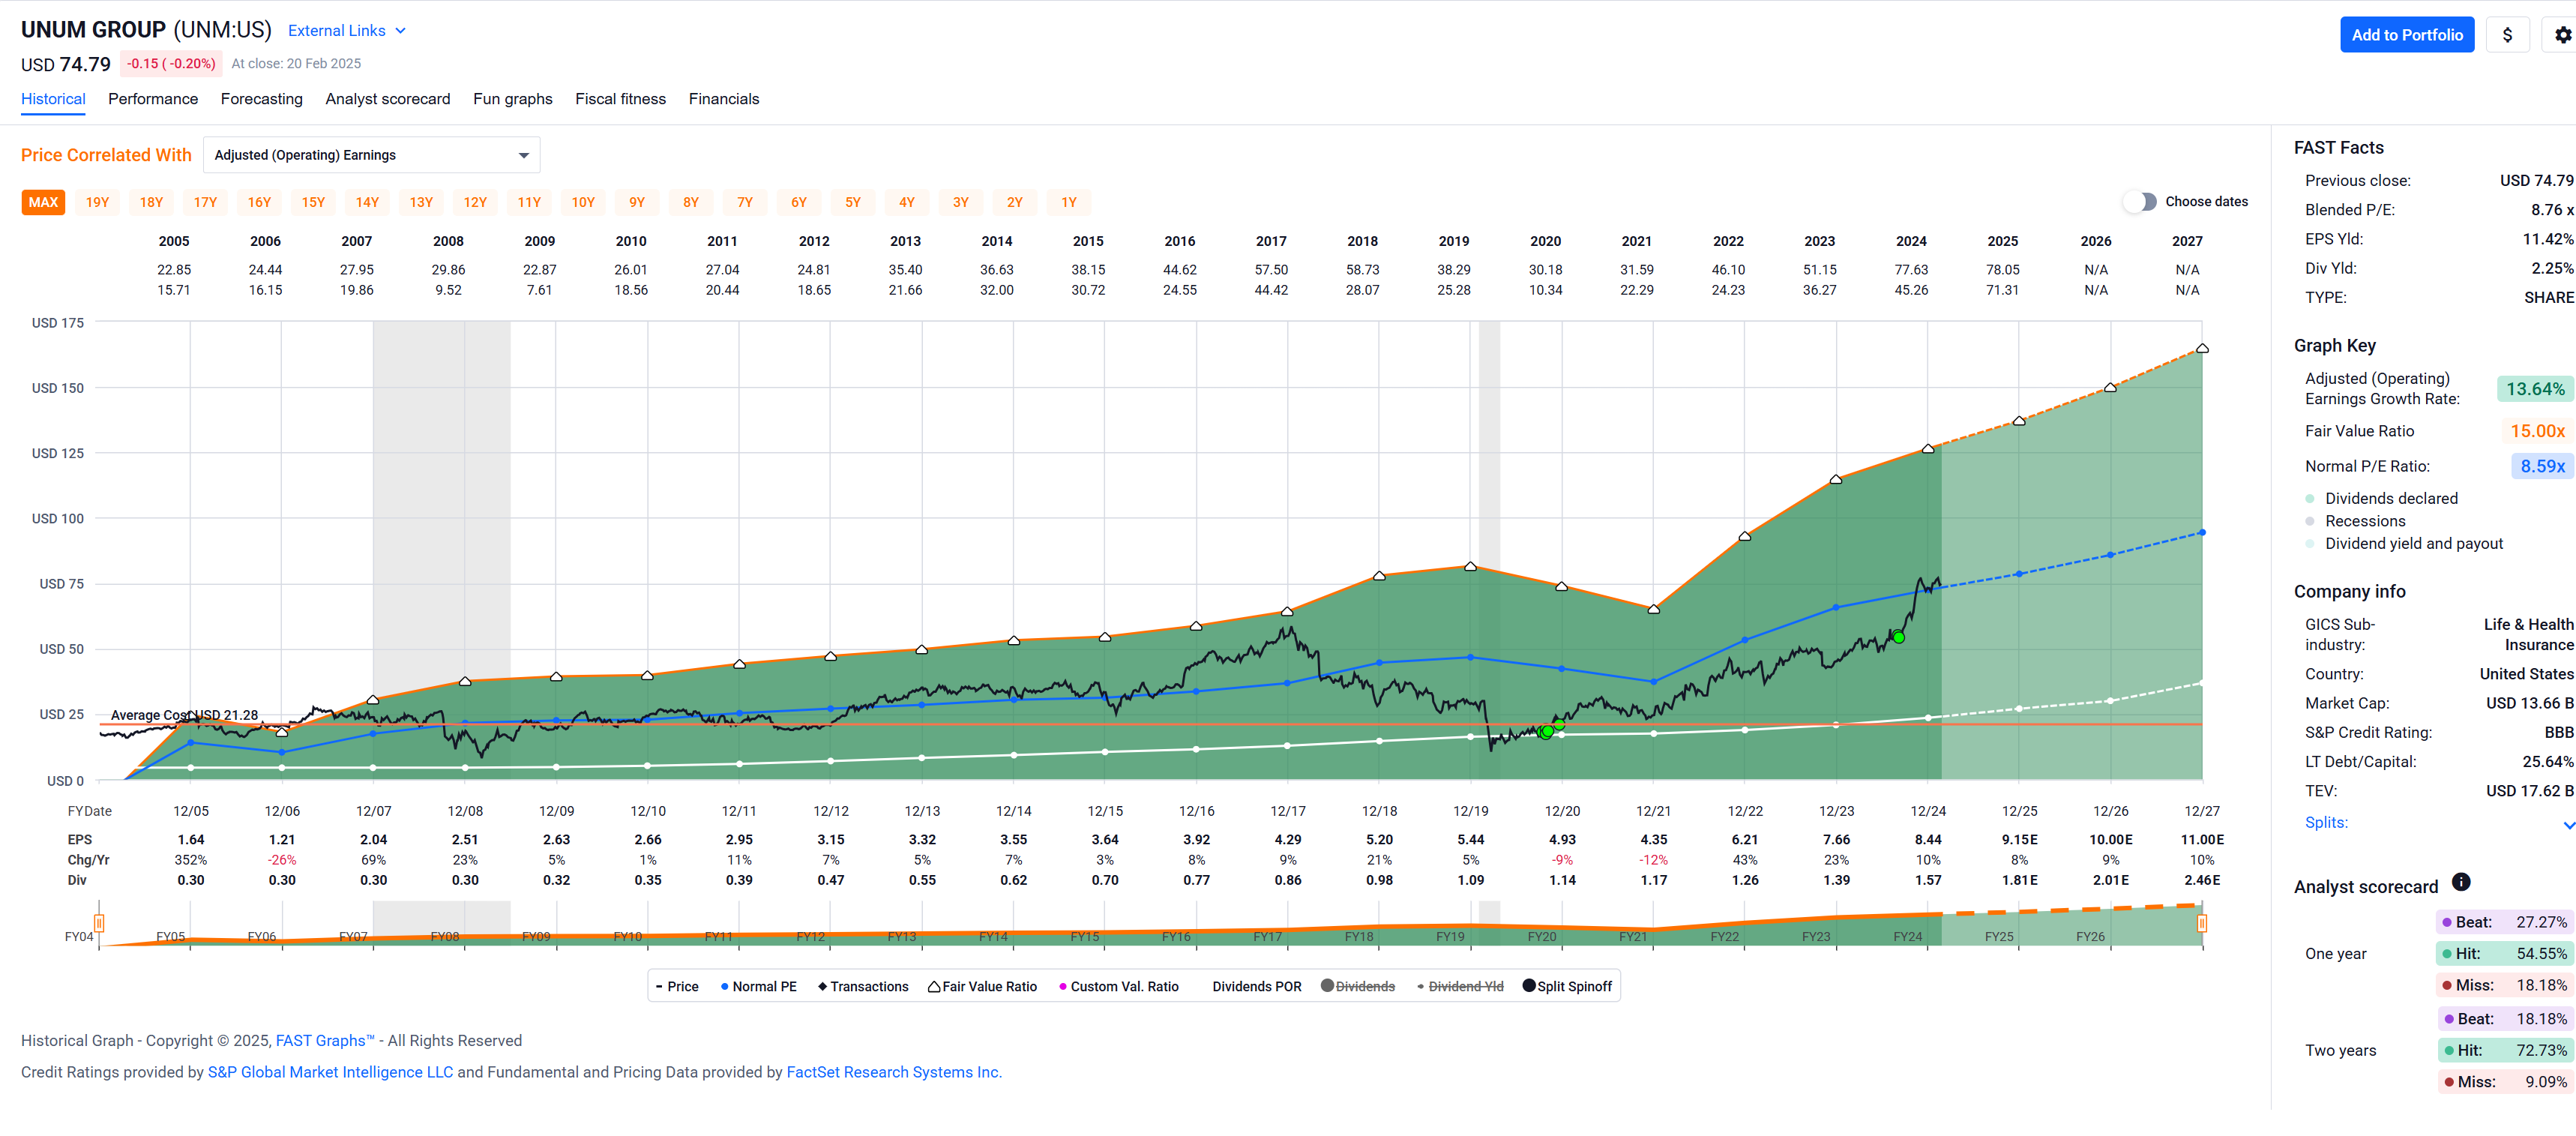Toggle Custom Val. Ratio legend item

click(1119, 986)
